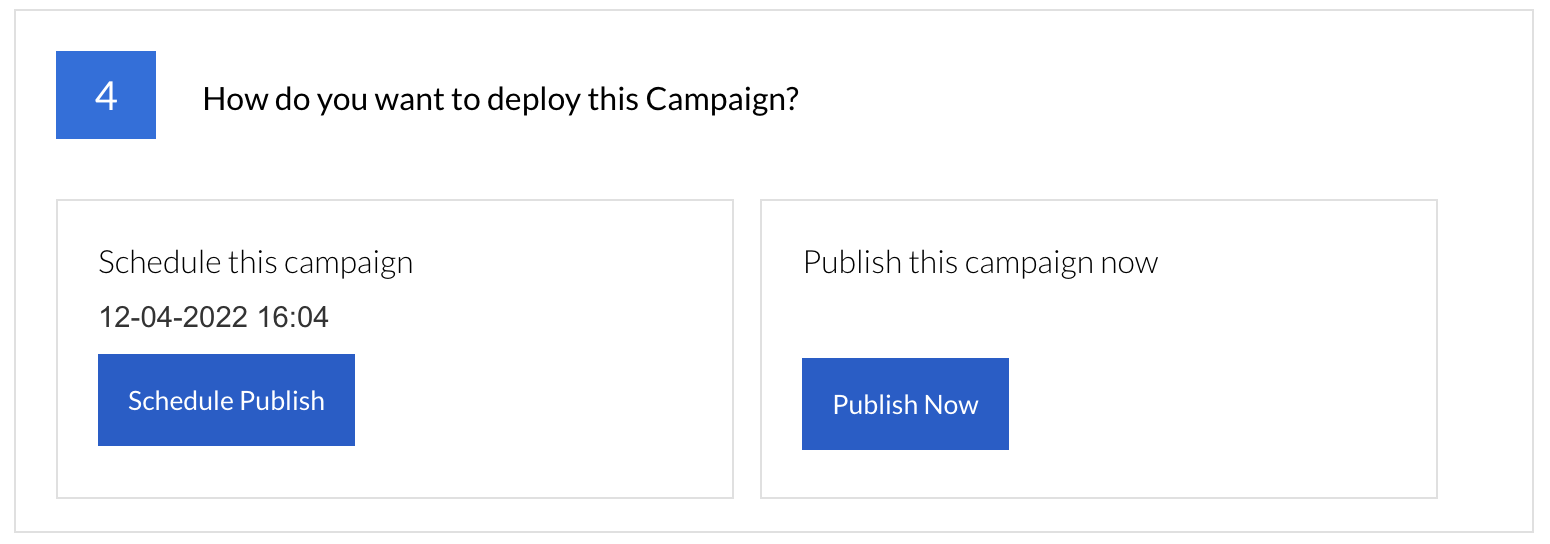Click the word "Now" on the Publish button
Image resolution: width=1550 pixels, height=544 pixels.
click(x=951, y=404)
